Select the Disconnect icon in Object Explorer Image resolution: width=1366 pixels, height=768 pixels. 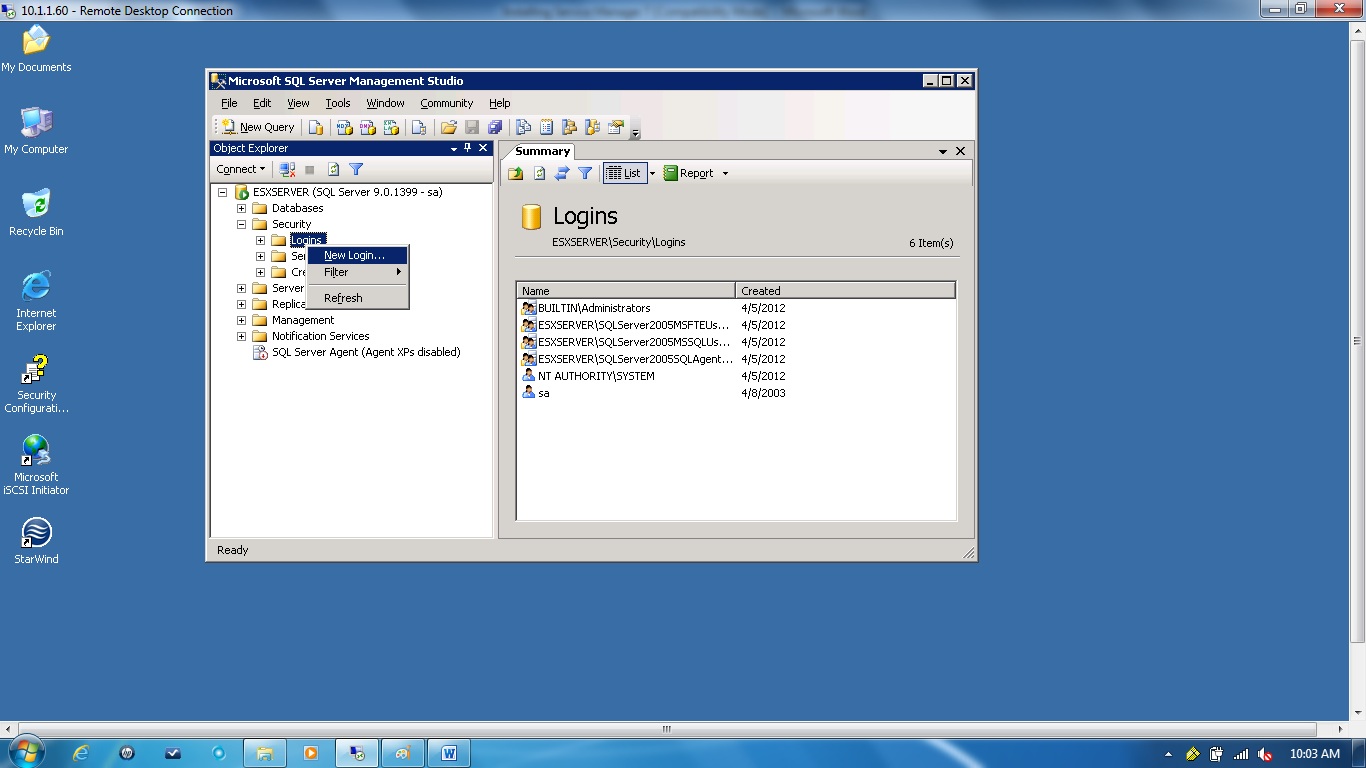287,169
